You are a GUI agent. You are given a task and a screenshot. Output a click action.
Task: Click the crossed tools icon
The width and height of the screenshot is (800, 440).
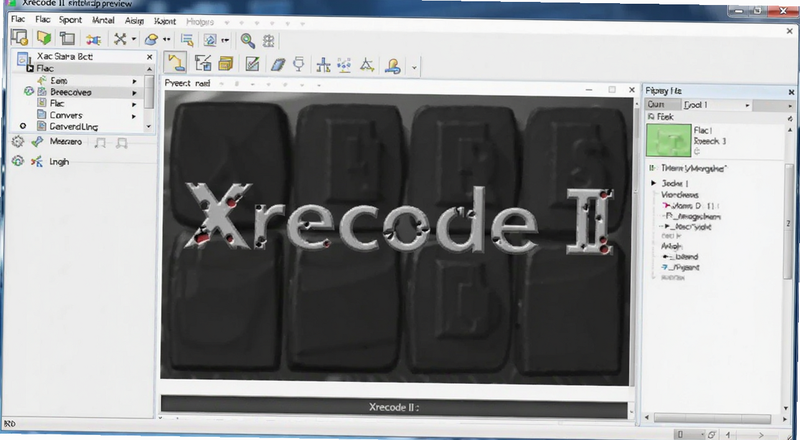pyautogui.click(x=120, y=39)
